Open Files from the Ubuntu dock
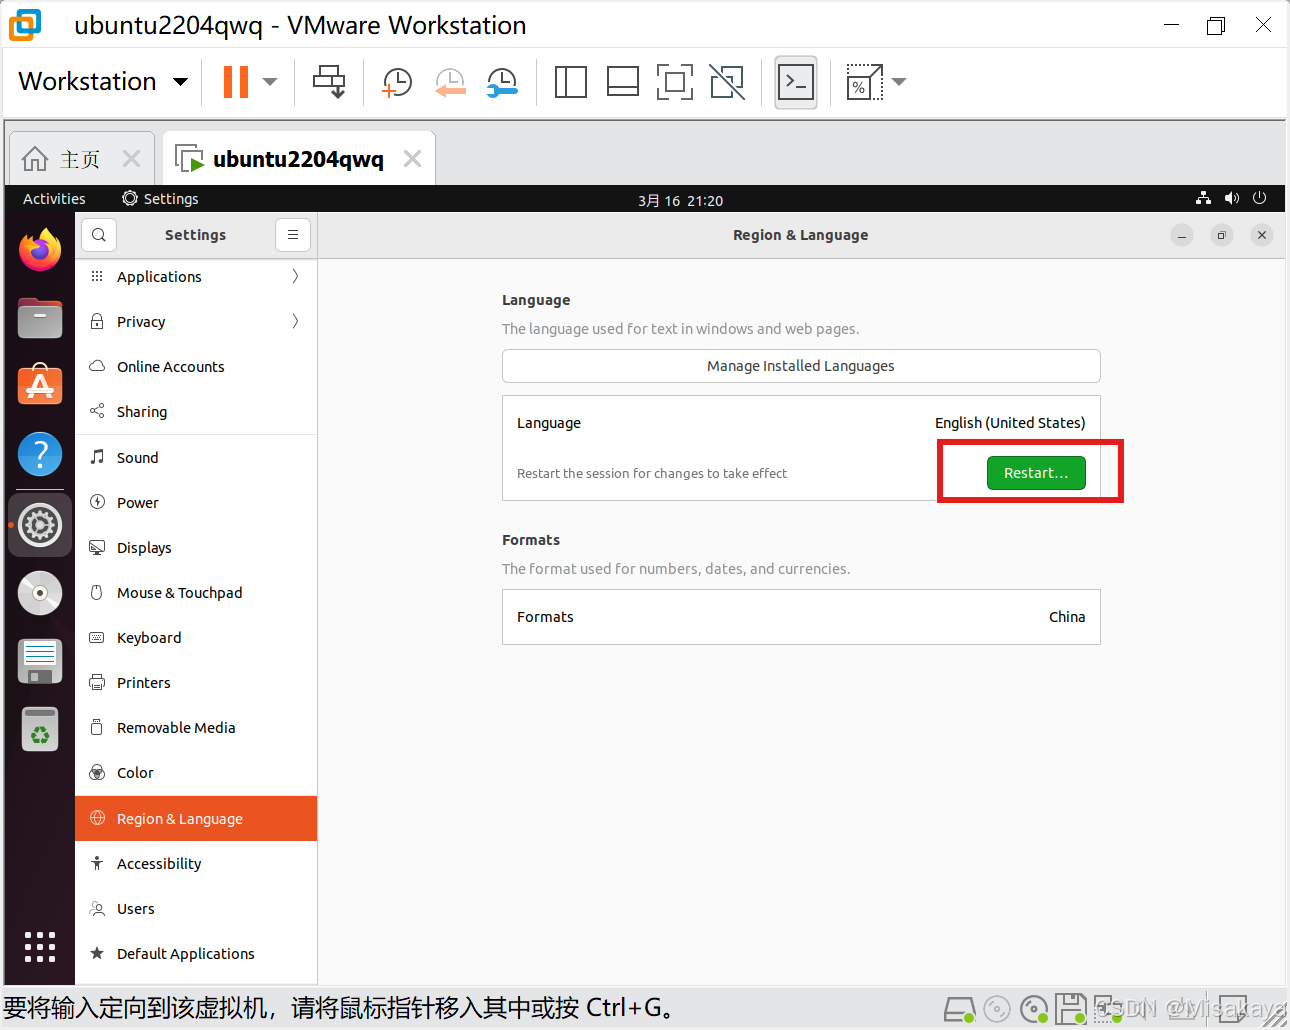Image resolution: width=1290 pixels, height=1030 pixels. [40, 318]
